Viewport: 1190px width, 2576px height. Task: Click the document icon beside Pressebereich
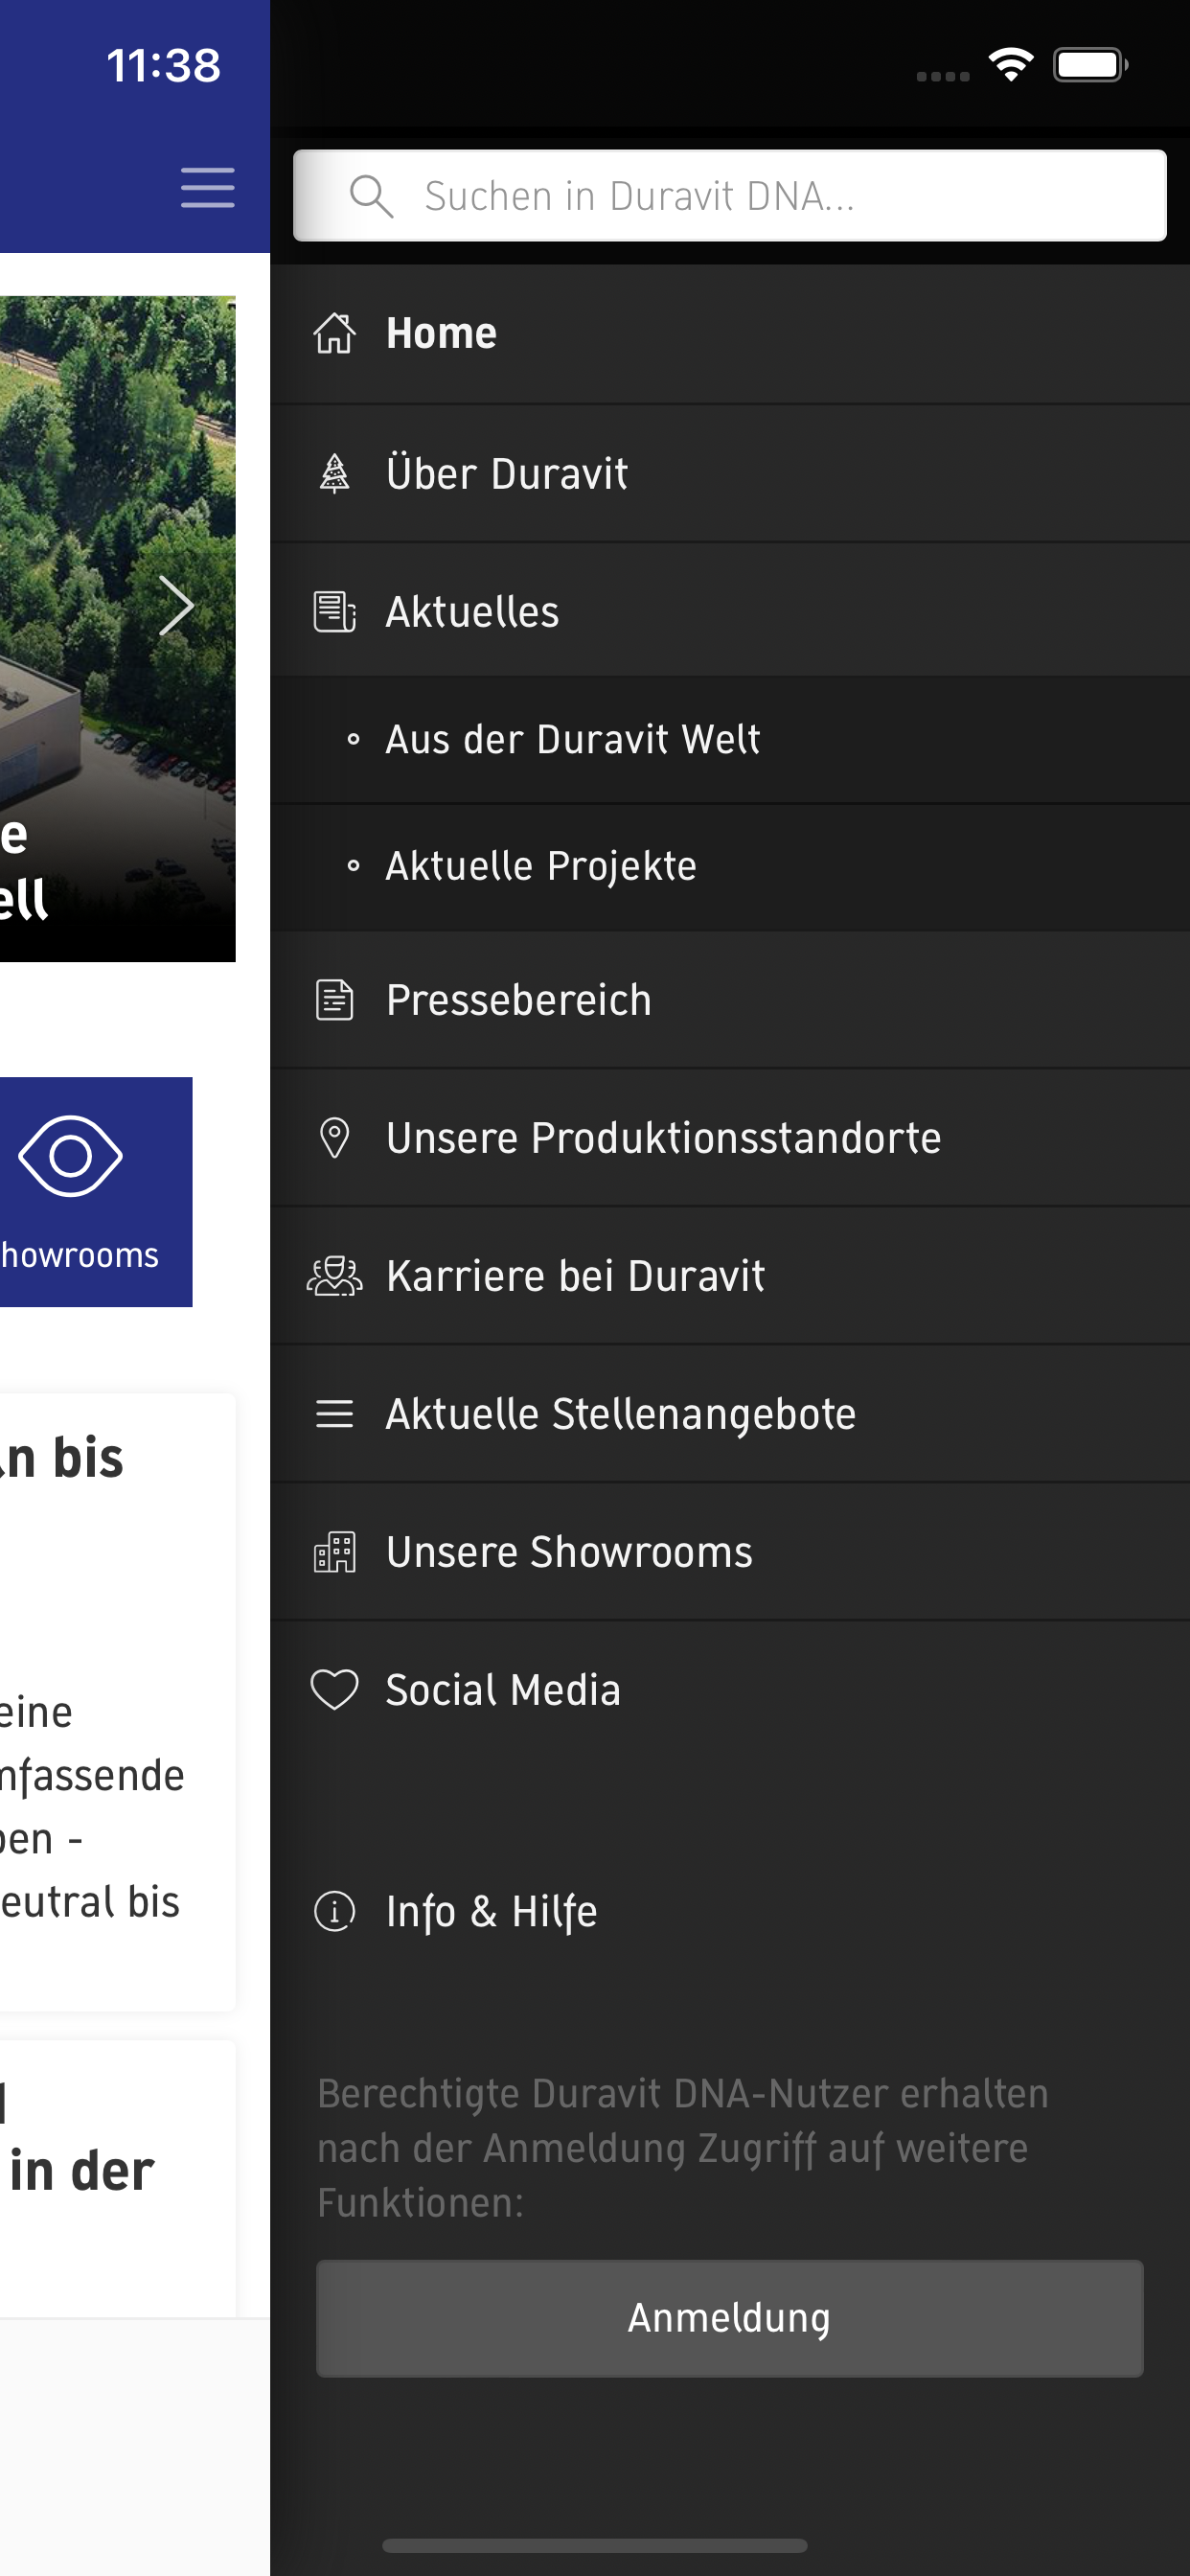click(334, 1000)
